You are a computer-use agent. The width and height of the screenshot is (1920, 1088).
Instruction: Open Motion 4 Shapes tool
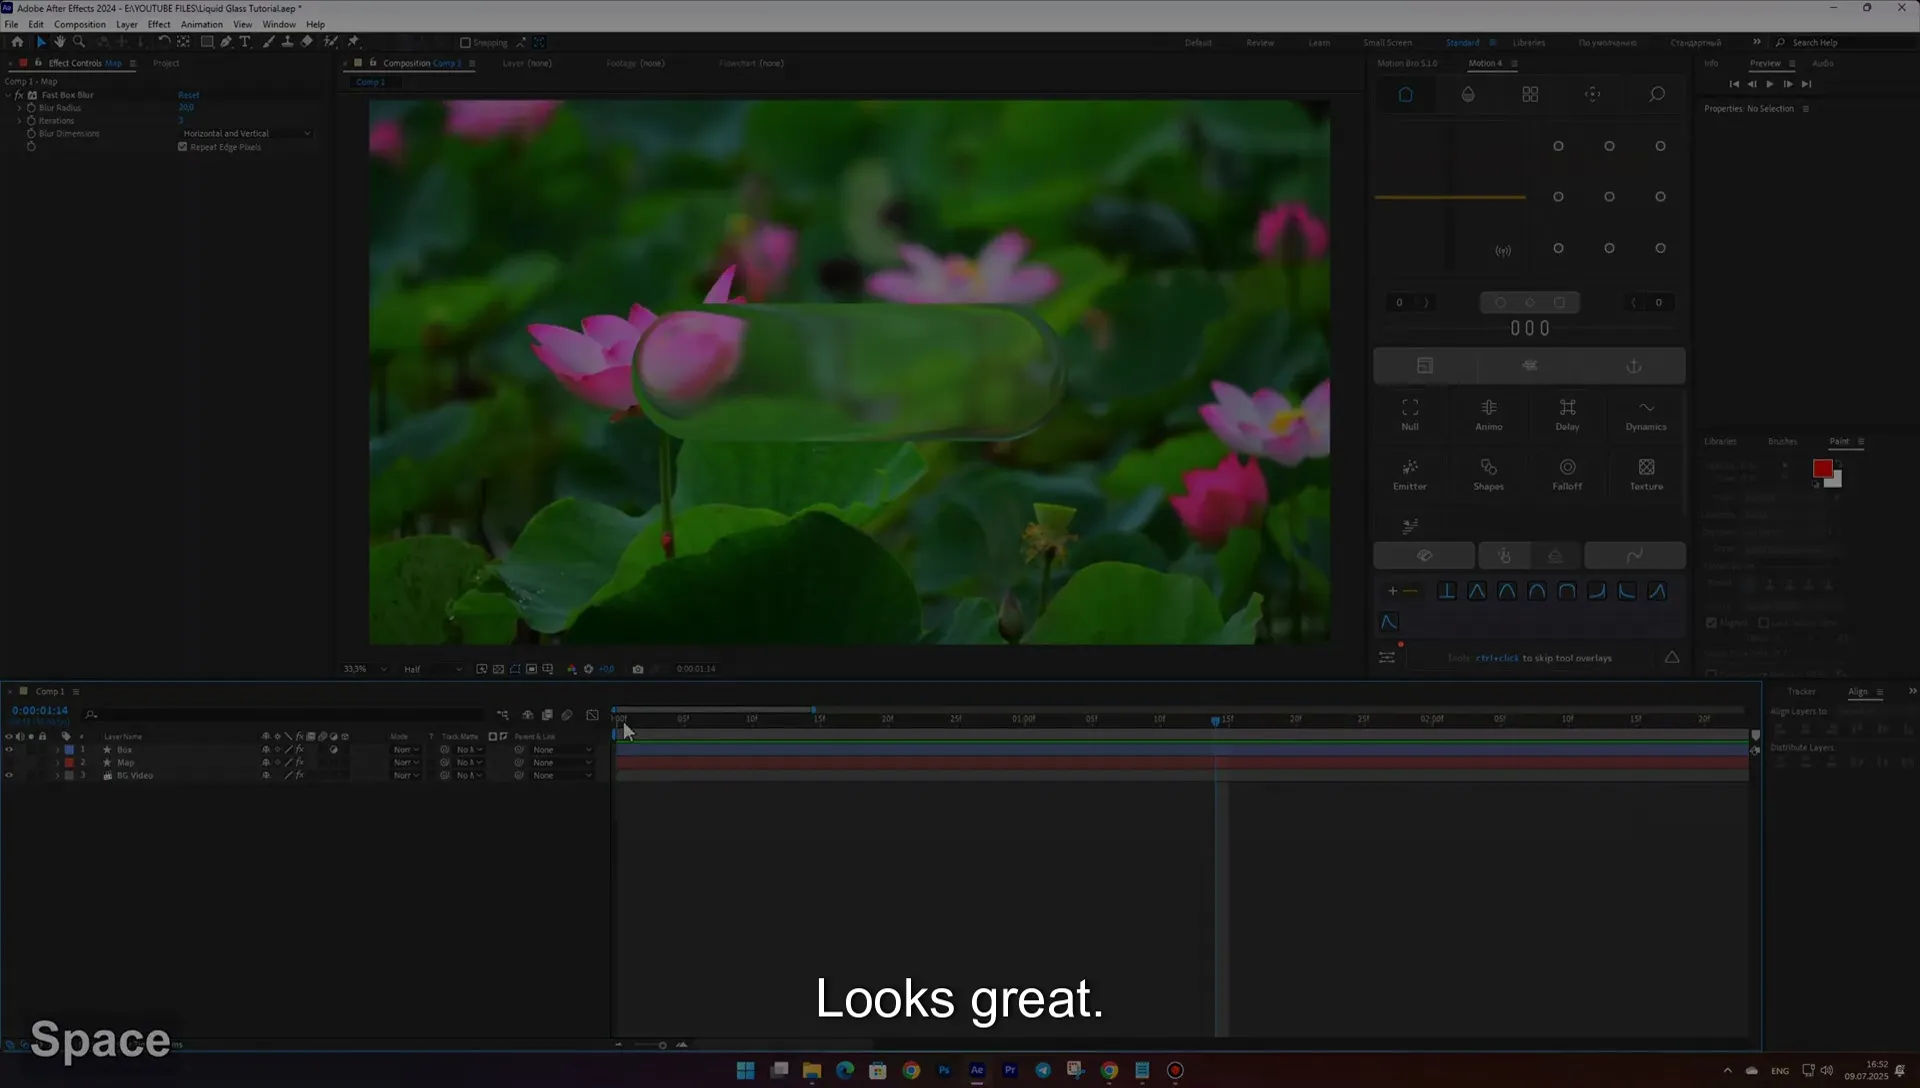tap(1489, 474)
